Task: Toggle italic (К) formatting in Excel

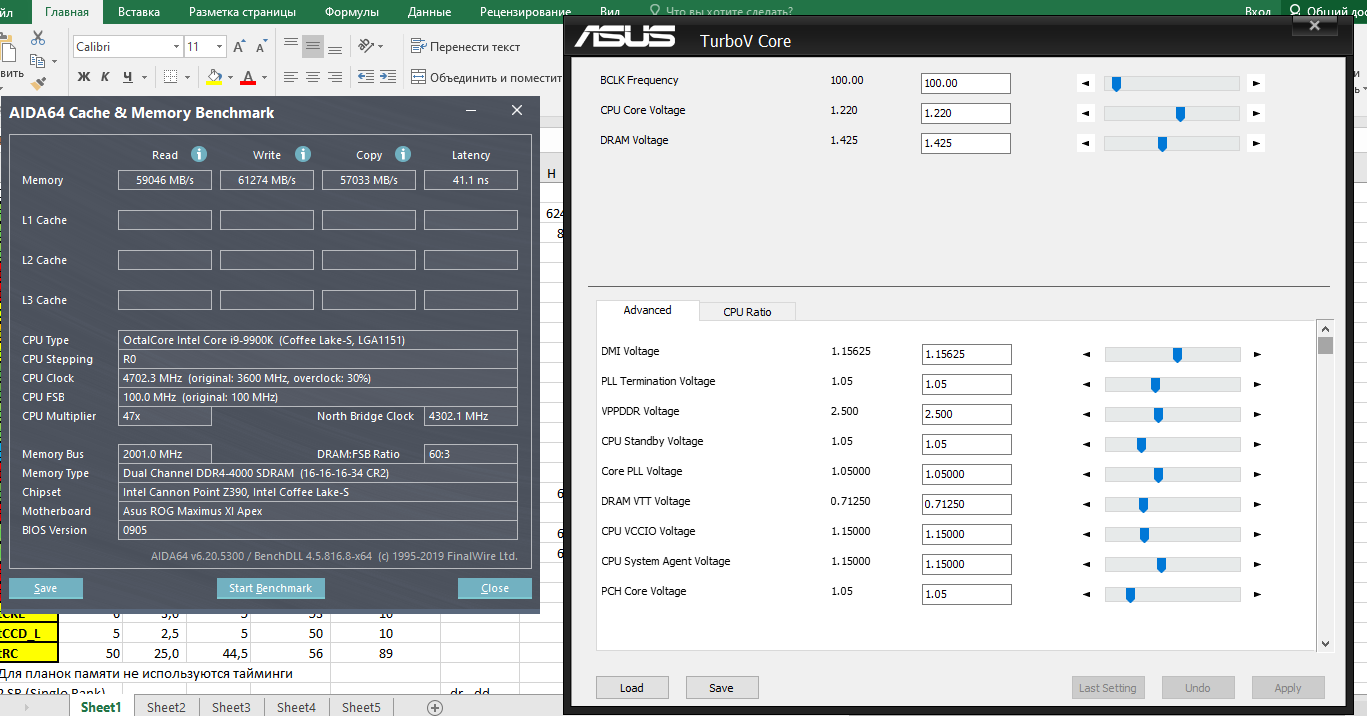Action: pos(105,77)
